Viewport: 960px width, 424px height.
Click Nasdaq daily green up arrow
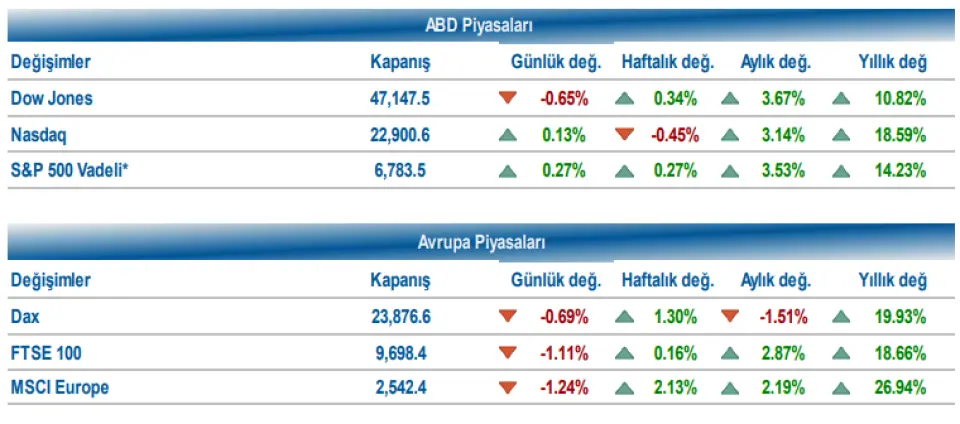pyautogui.click(x=508, y=134)
